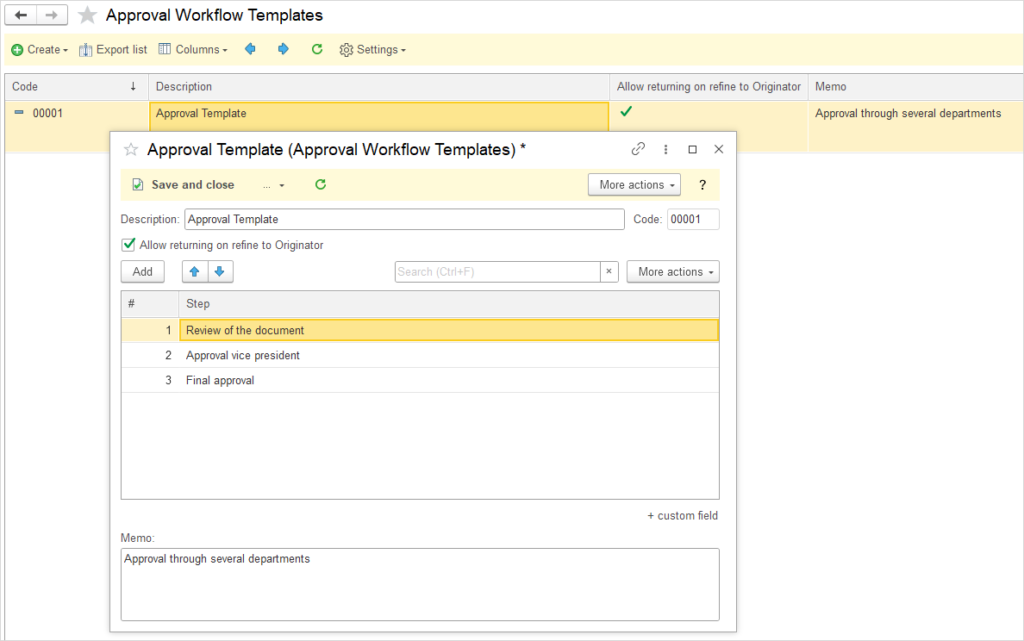Move step down with blue down arrow
This screenshot has width=1024, height=641.
(220, 272)
